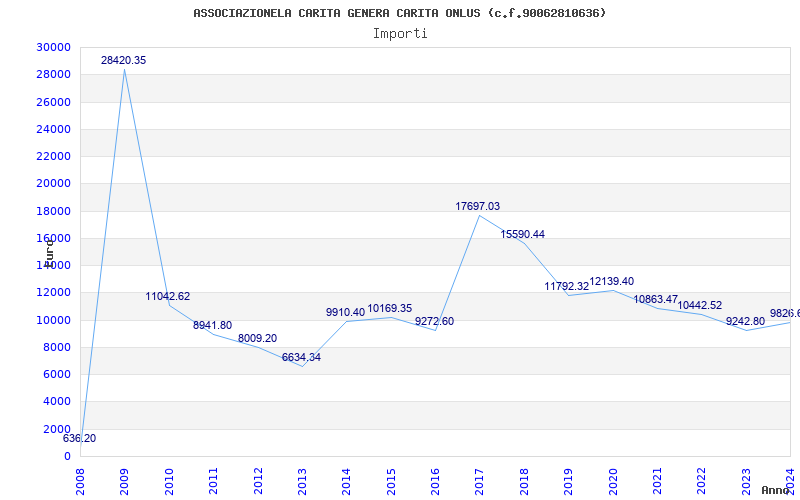800x500 pixels.
Task: Click the 2013 x-axis year label
Action: (x=302, y=482)
